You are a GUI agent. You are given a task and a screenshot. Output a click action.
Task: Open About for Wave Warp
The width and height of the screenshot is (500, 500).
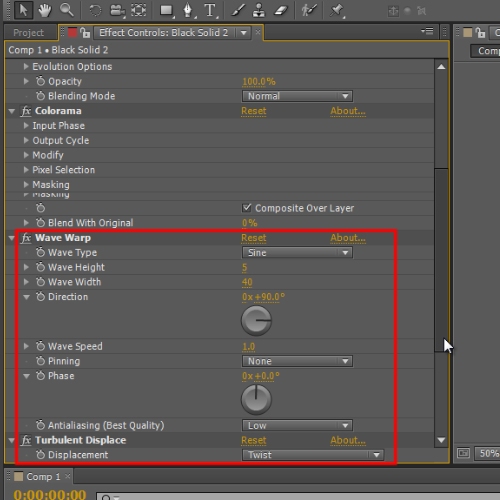pos(348,238)
